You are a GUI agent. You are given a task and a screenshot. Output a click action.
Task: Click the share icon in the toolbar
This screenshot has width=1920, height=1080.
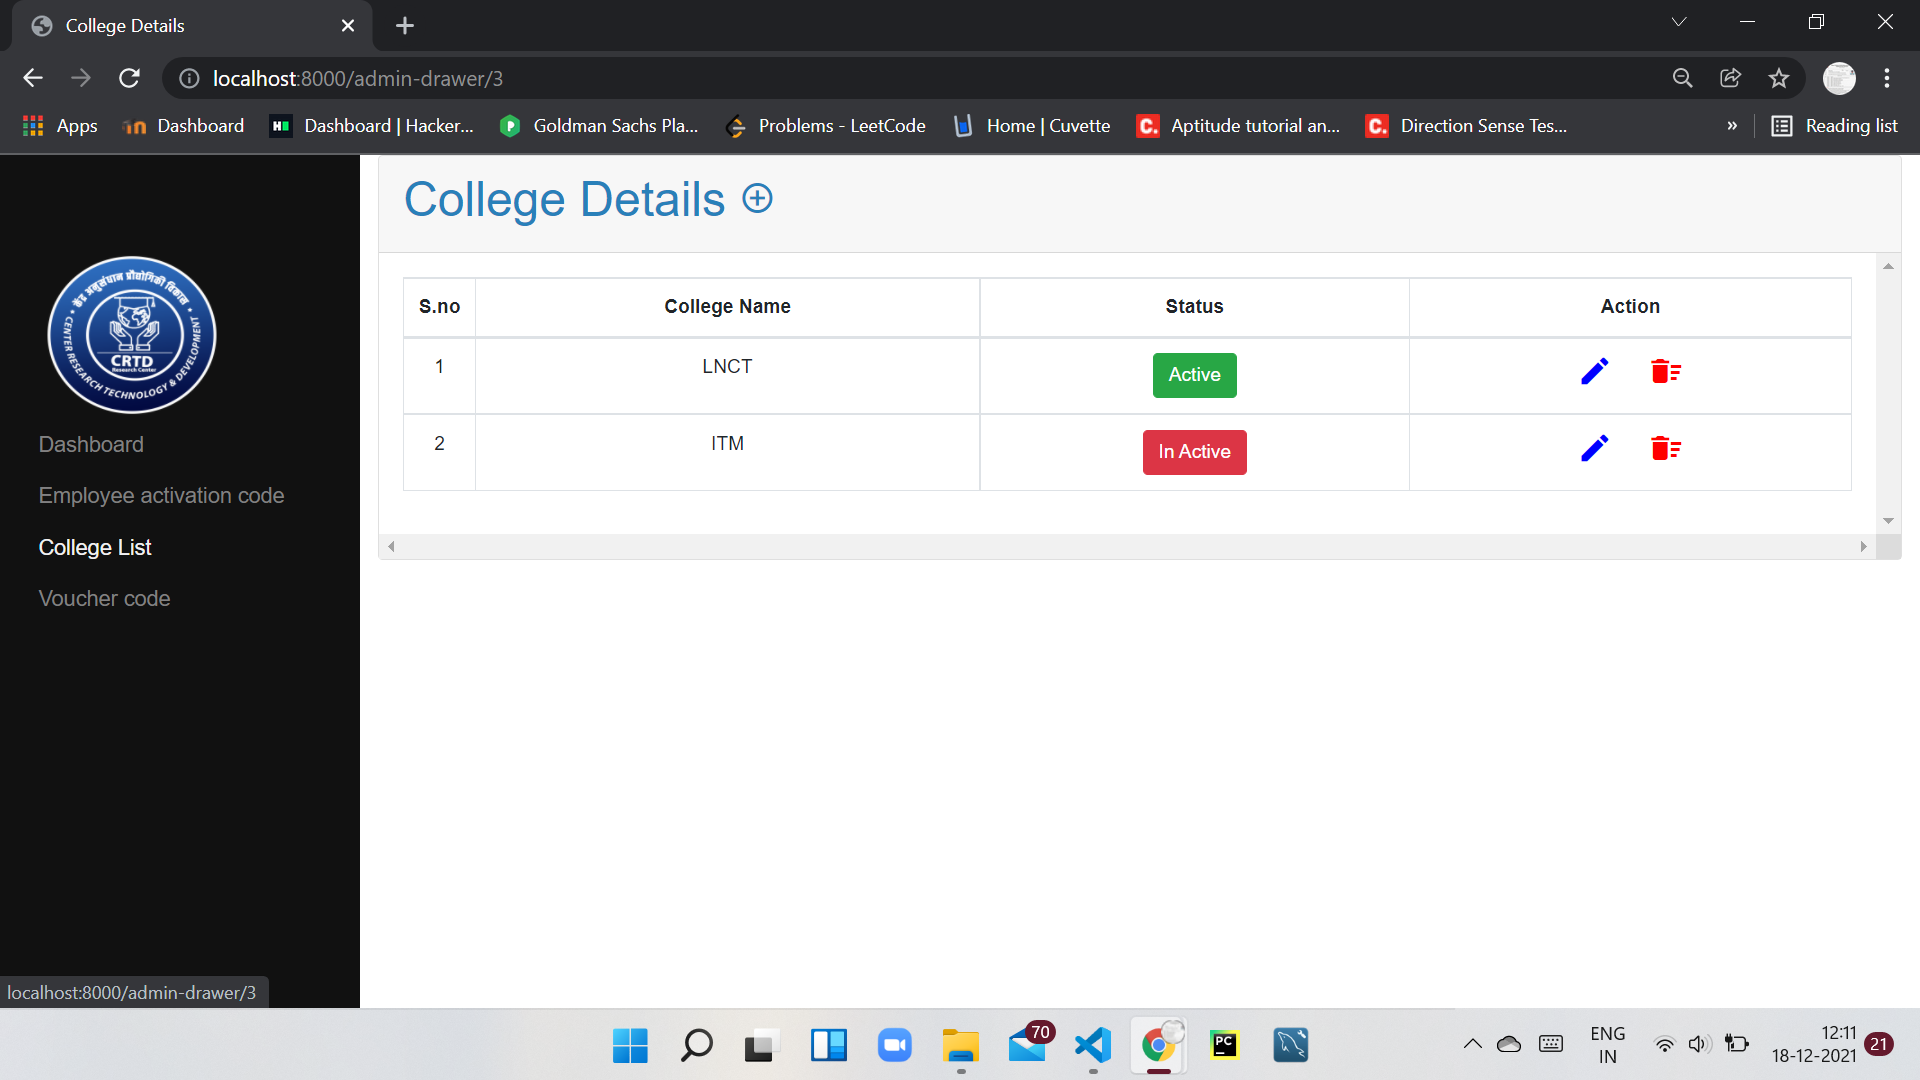1731,78
